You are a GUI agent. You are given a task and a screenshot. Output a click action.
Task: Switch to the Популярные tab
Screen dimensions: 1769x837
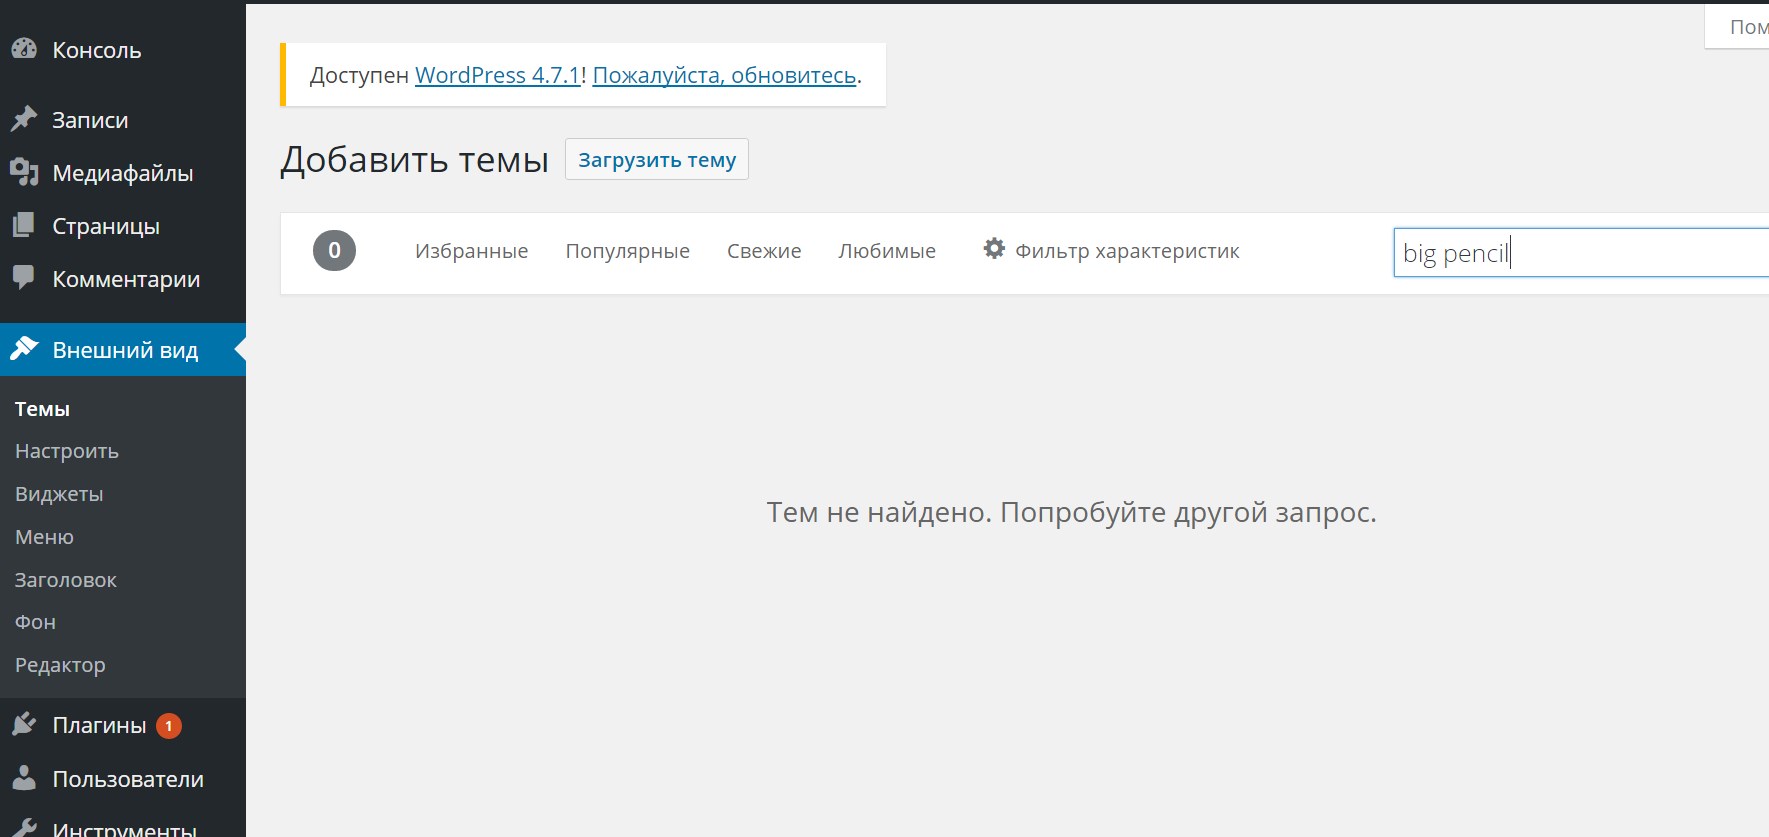[627, 251]
